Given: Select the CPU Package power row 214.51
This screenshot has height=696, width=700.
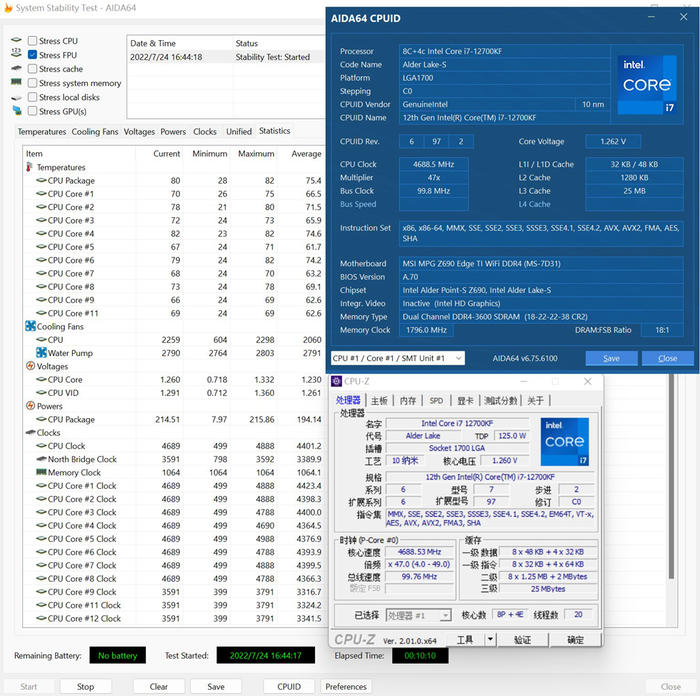Looking at the screenshot, I should [x=174, y=419].
